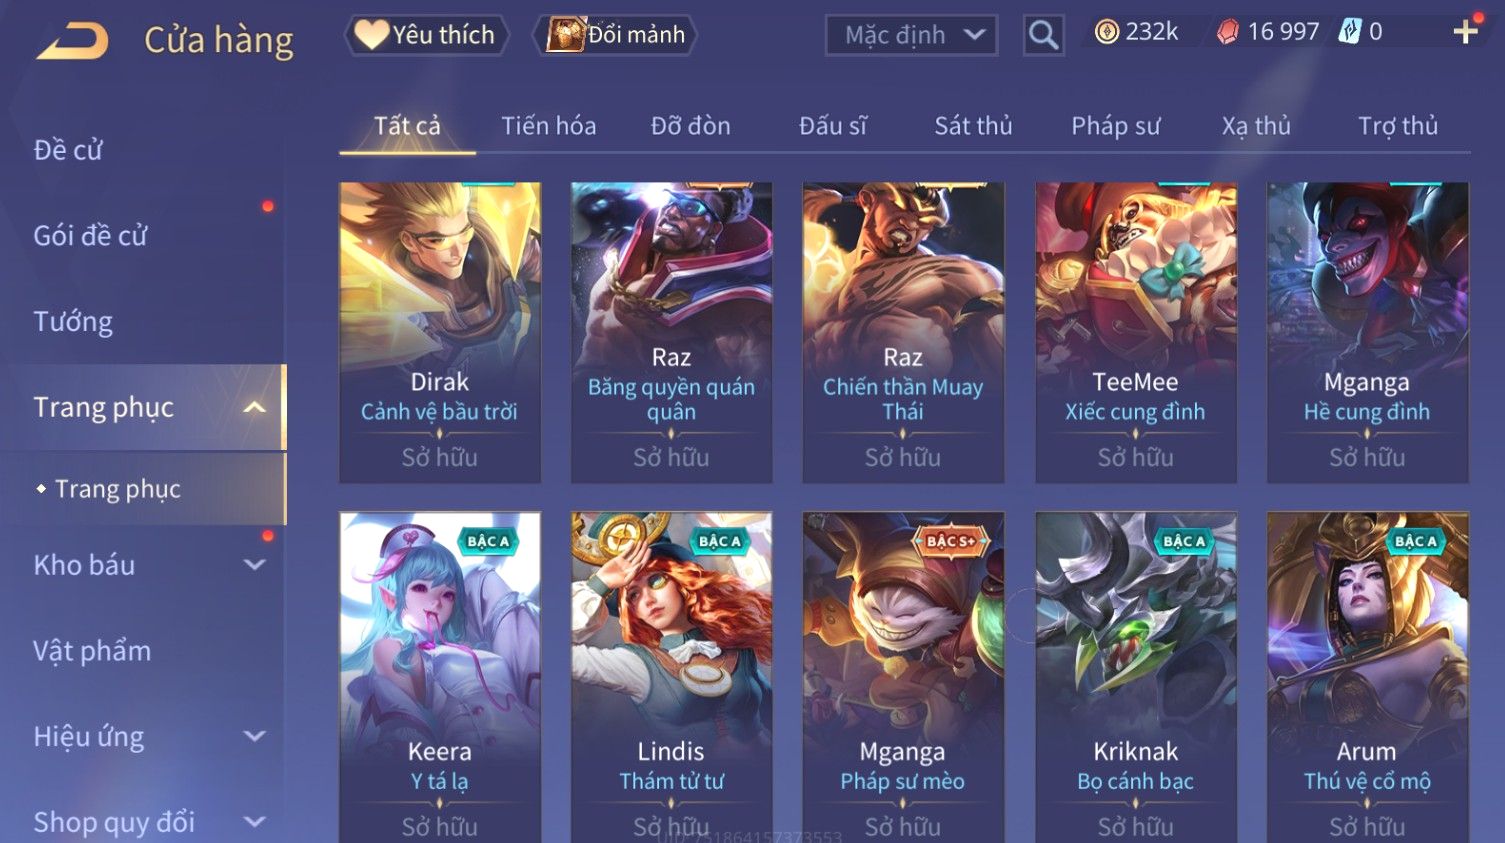Image resolution: width=1505 pixels, height=843 pixels.
Task: Click the plus icon to add currency
Action: coord(1466,32)
